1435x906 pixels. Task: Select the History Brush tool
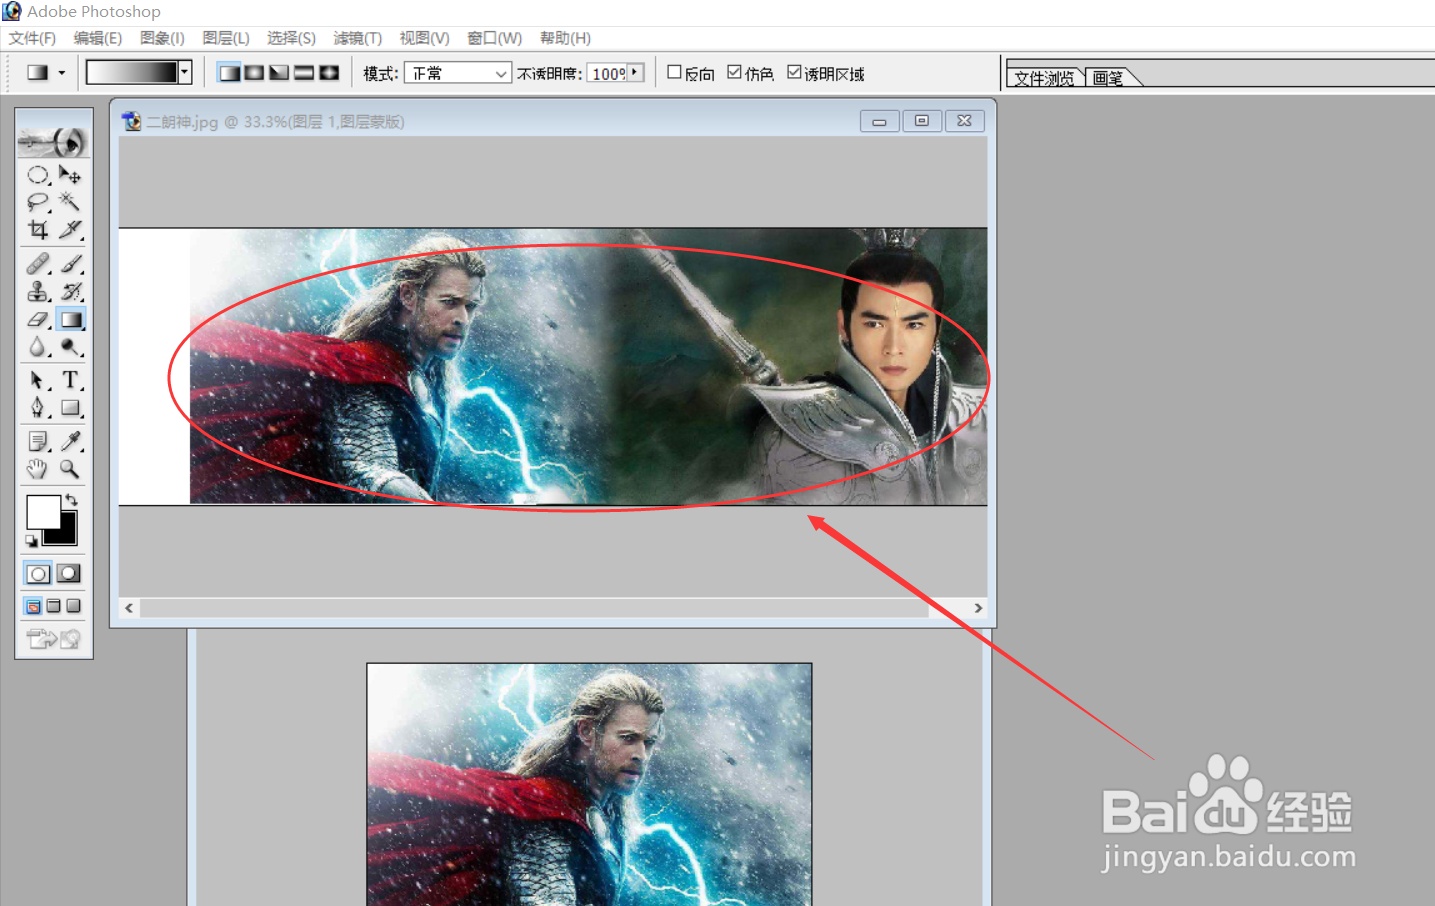click(x=70, y=292)
